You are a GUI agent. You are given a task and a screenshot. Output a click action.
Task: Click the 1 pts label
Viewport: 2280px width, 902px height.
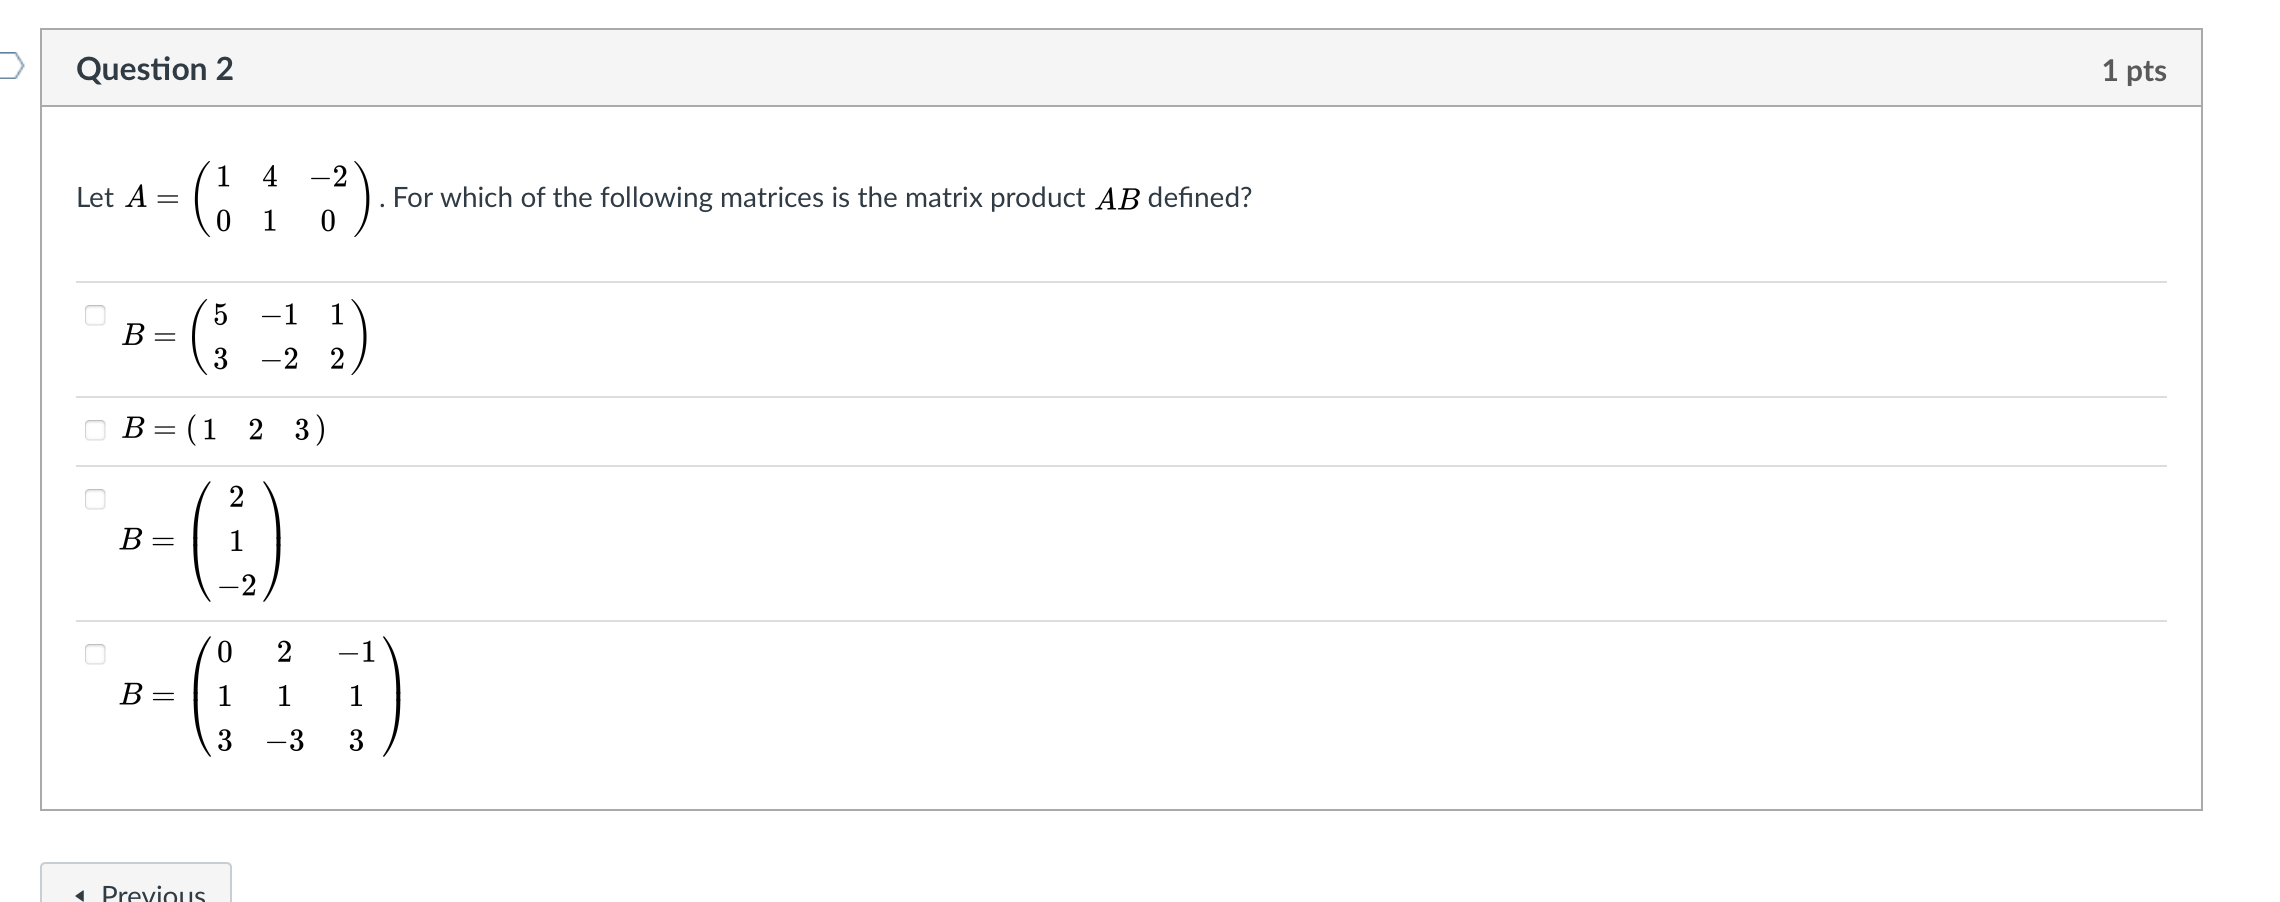point(2133,71)
